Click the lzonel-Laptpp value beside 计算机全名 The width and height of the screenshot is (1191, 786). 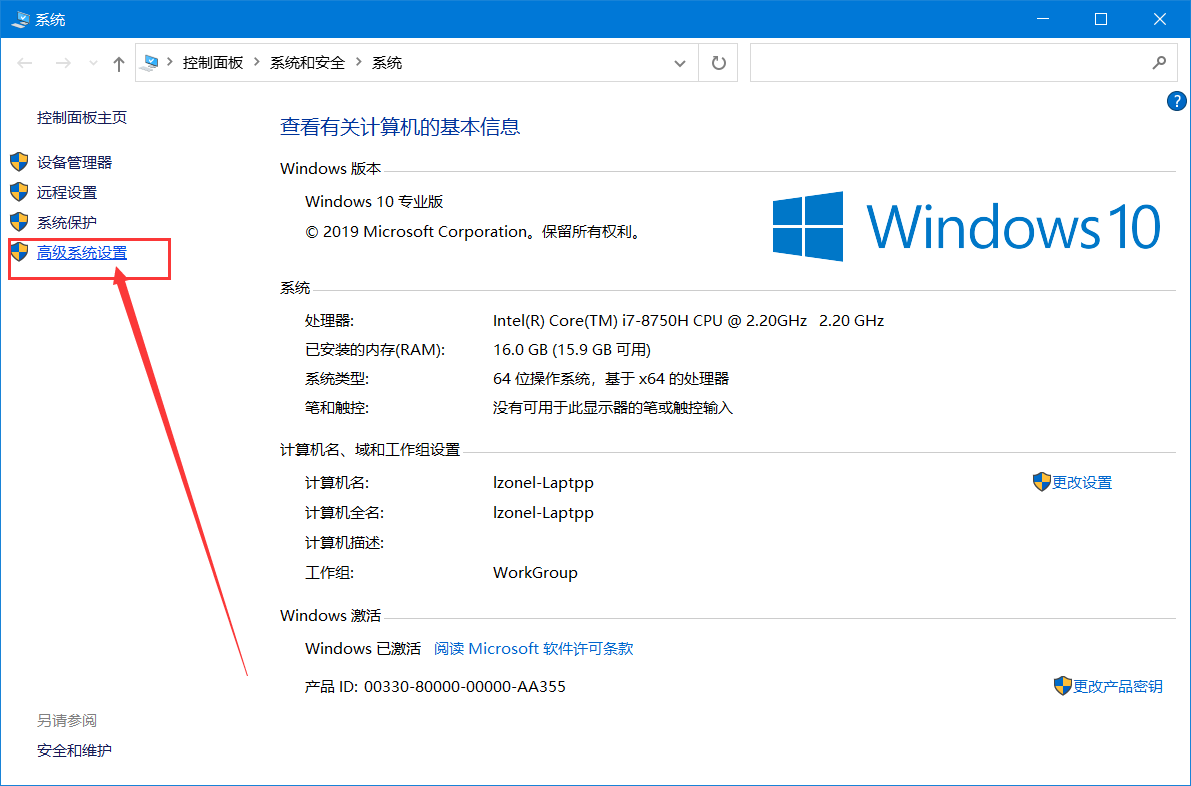click(x=543, y=513)
